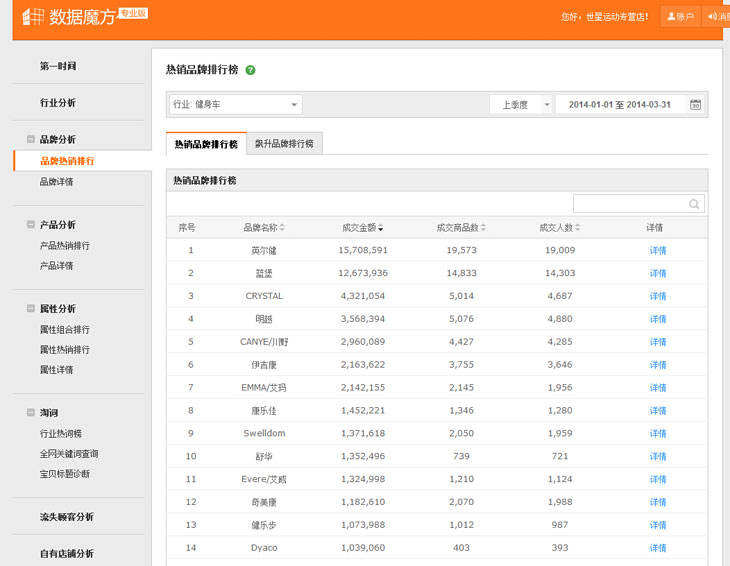Collapse the 淘词 sidebar section
Viewport: 730px width, 566px height.
(31, 412)
